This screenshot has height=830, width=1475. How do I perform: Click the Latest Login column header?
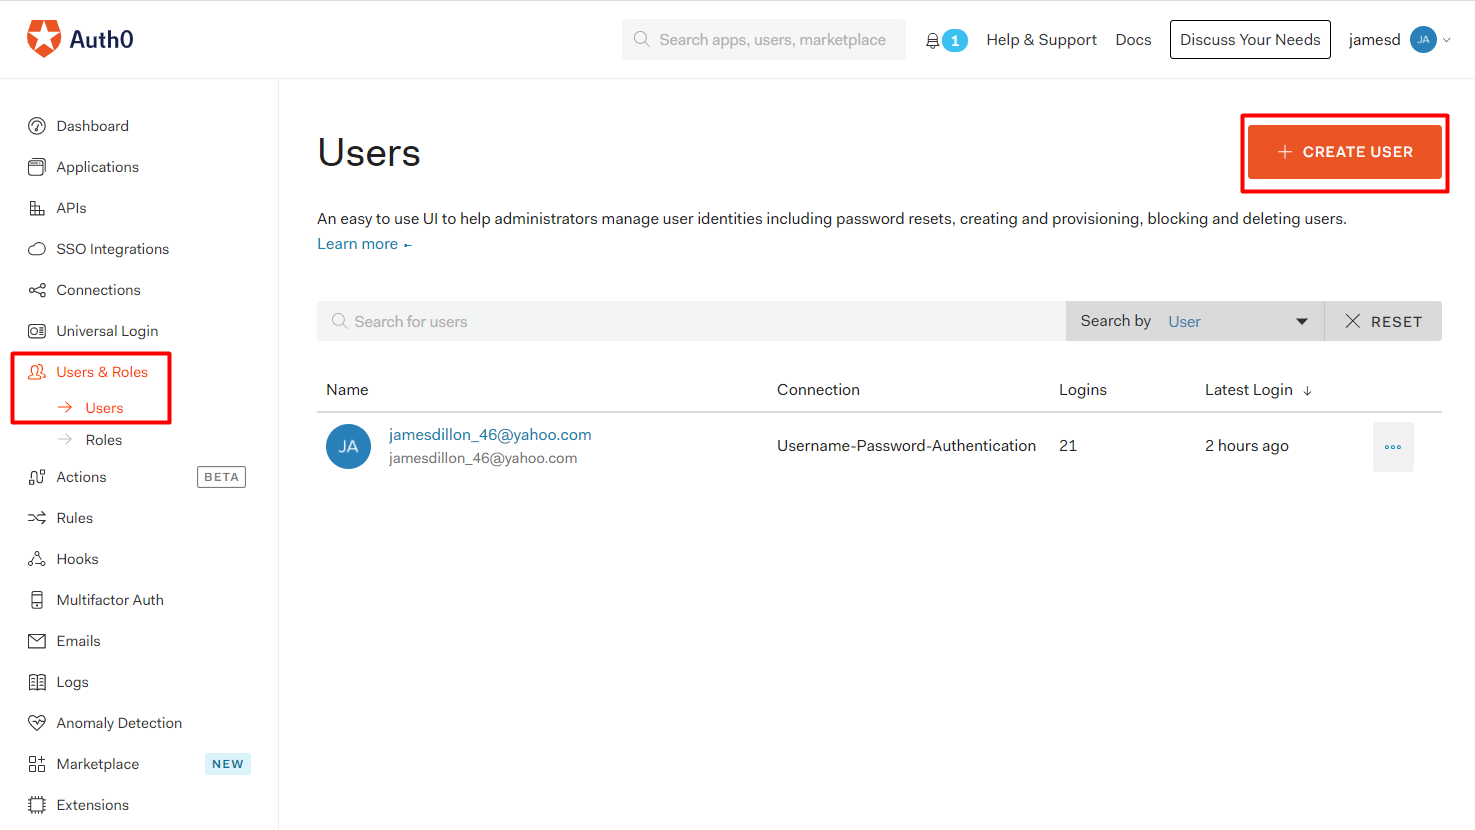(1249, 390)
